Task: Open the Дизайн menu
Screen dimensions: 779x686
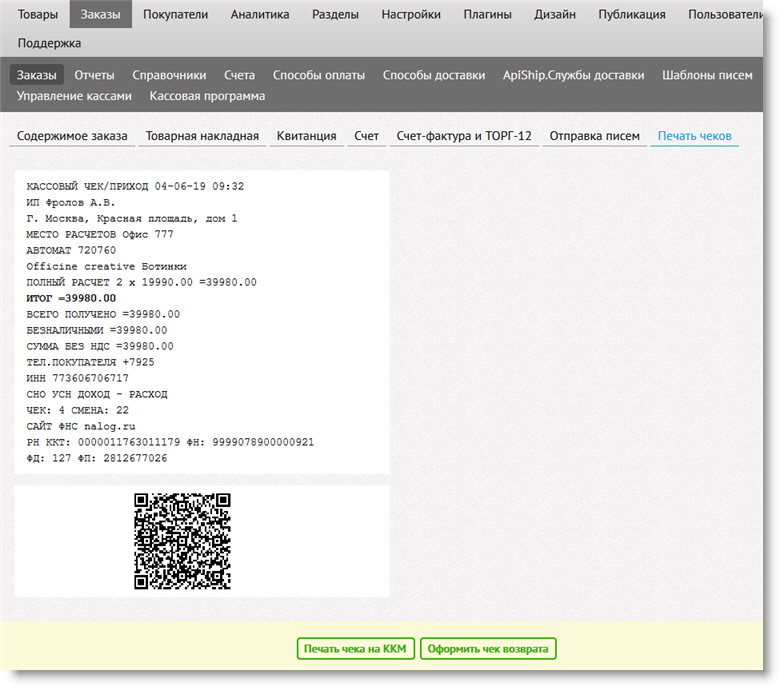Action: point(555,14)
